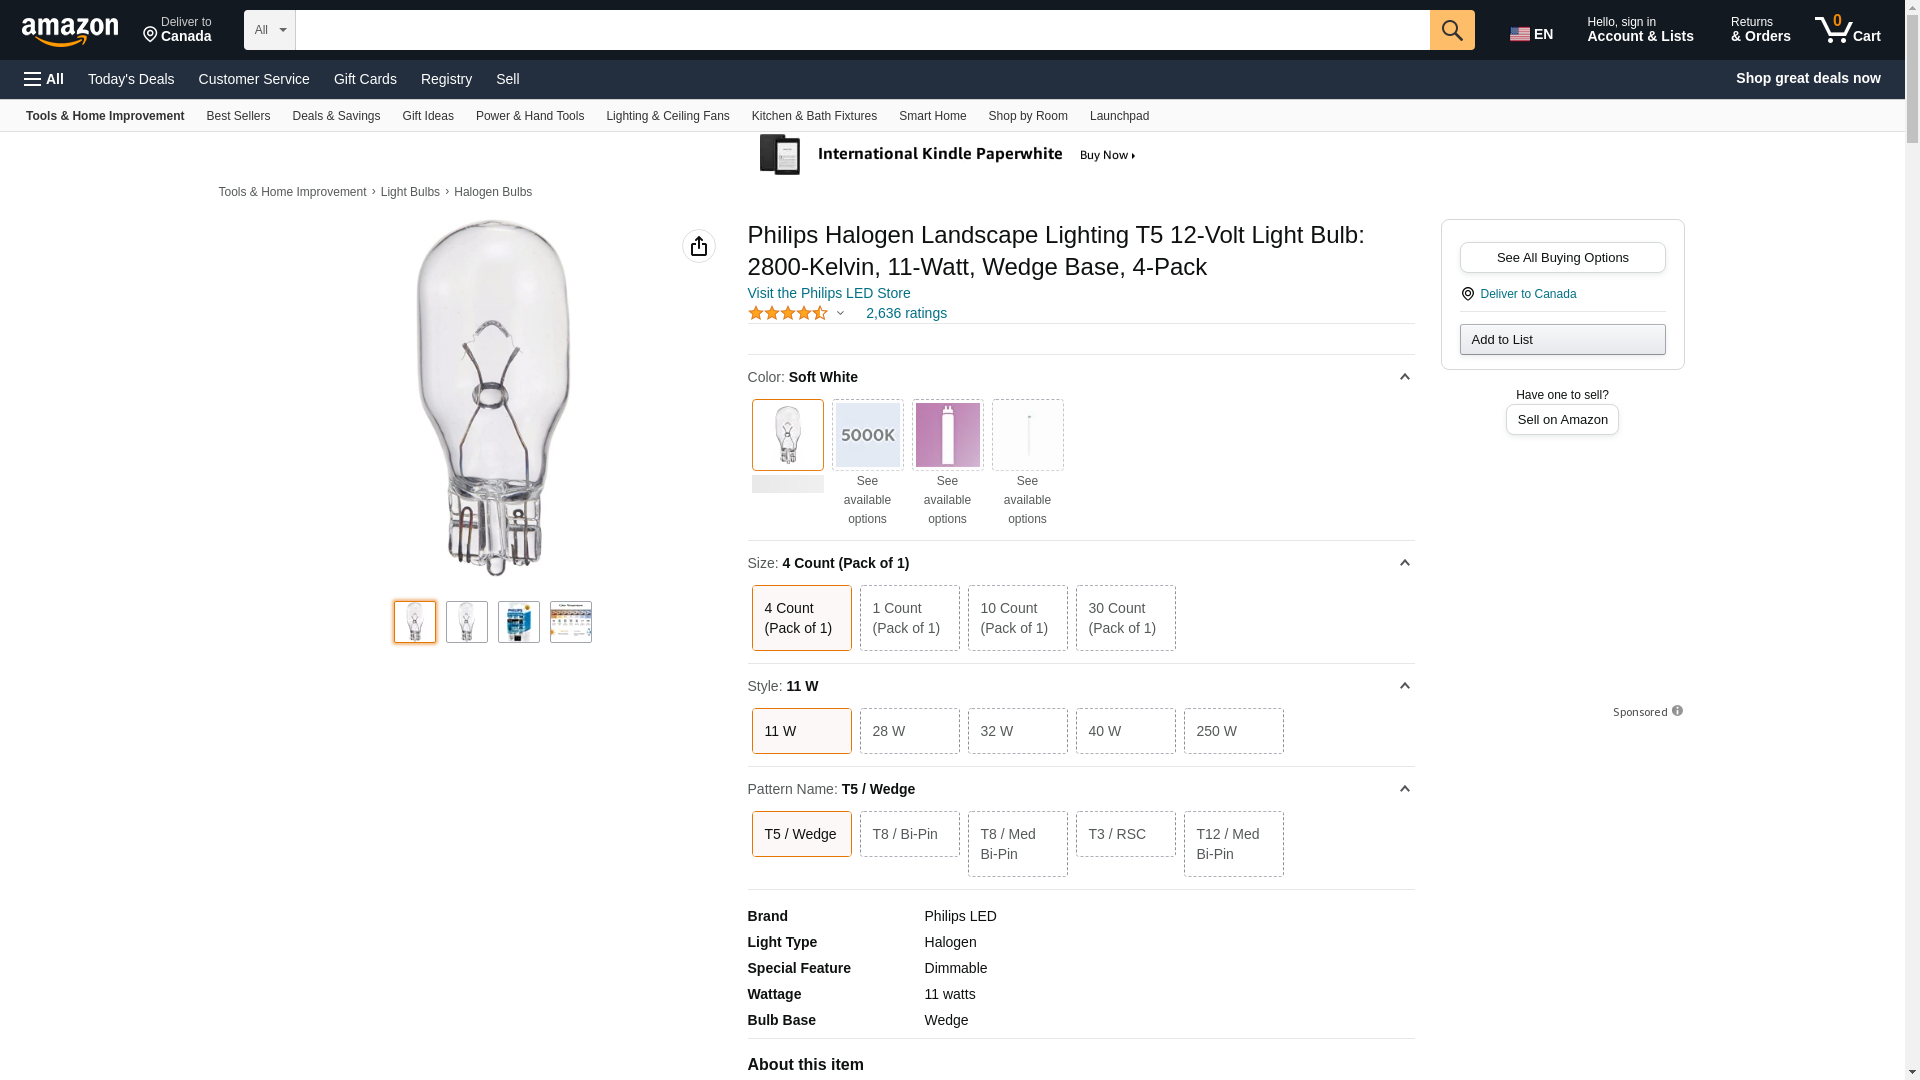The height and width of the screenshot is (1080, 1920).
Task: Collapse the Color section chevron
Action: tap(1404, 377)
